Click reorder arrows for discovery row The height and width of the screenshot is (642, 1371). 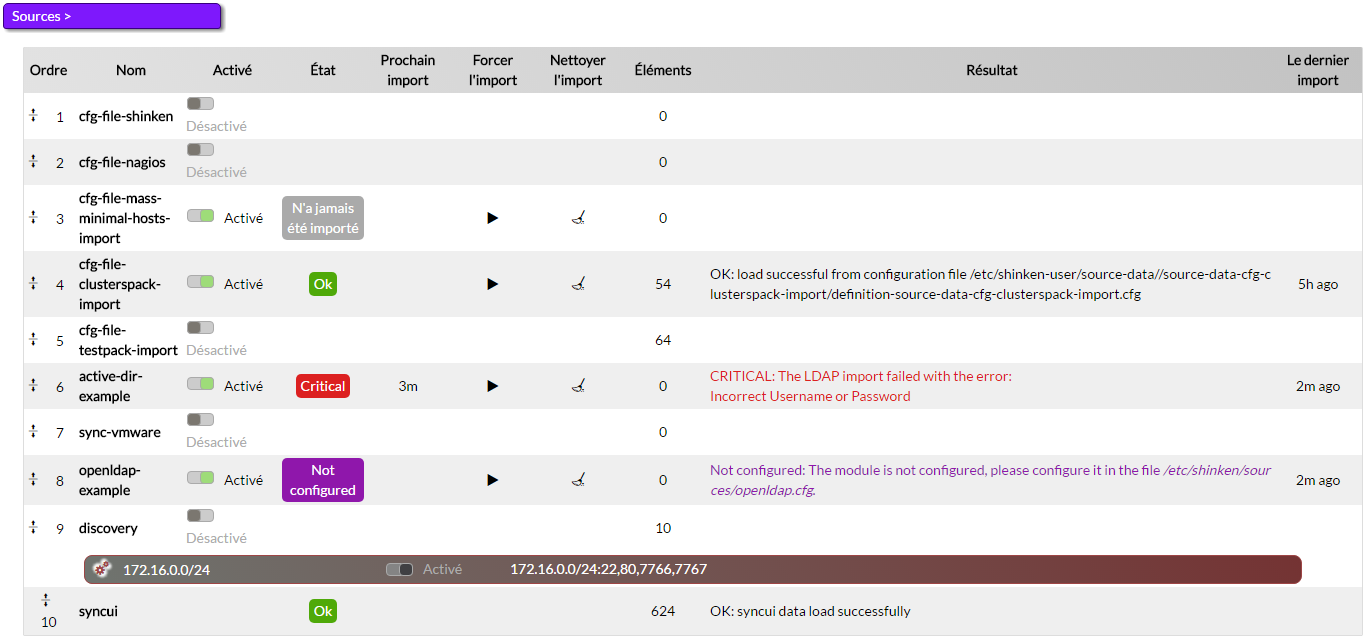coord(33,527)
